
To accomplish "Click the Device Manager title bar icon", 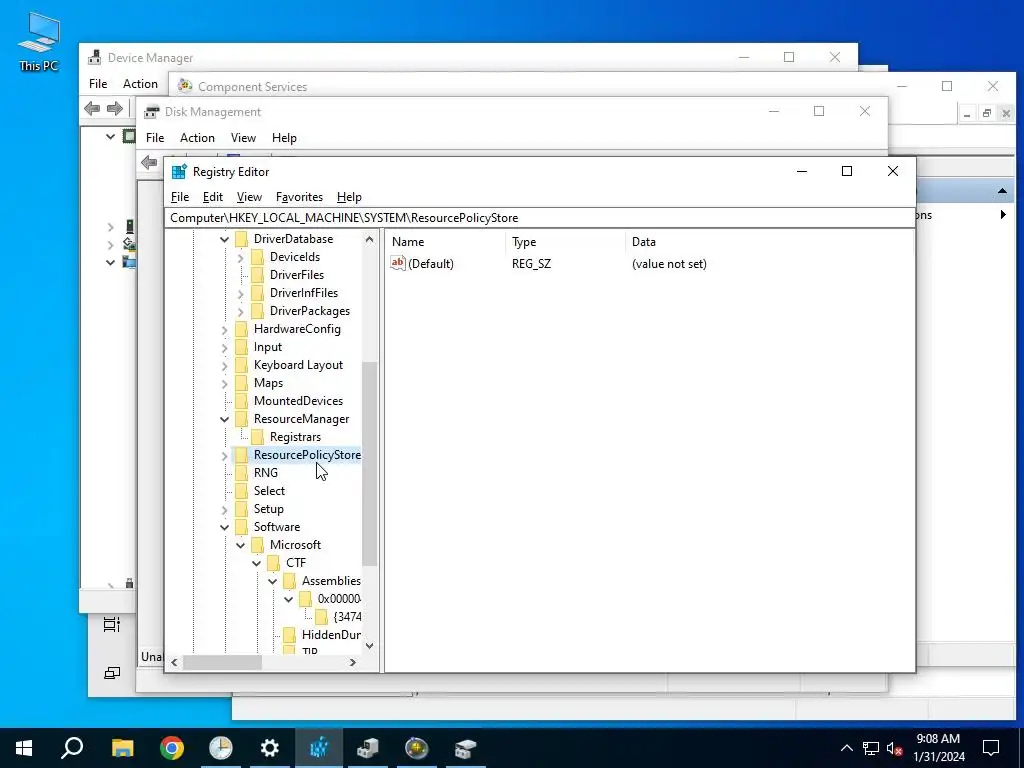I will (x=95, y=57).
